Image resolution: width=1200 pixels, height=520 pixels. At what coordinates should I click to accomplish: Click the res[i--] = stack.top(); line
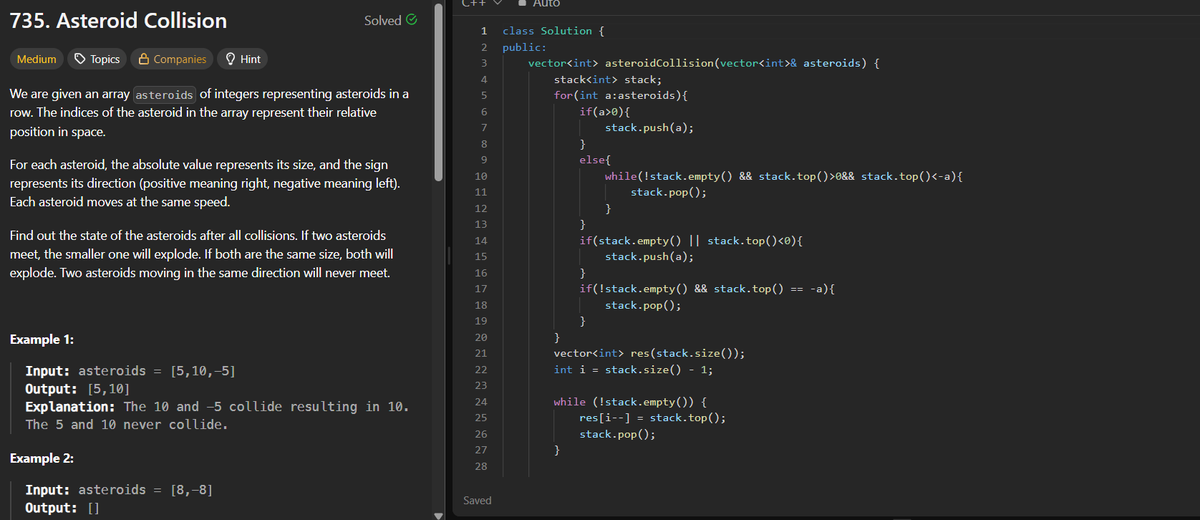click(653, 418)
